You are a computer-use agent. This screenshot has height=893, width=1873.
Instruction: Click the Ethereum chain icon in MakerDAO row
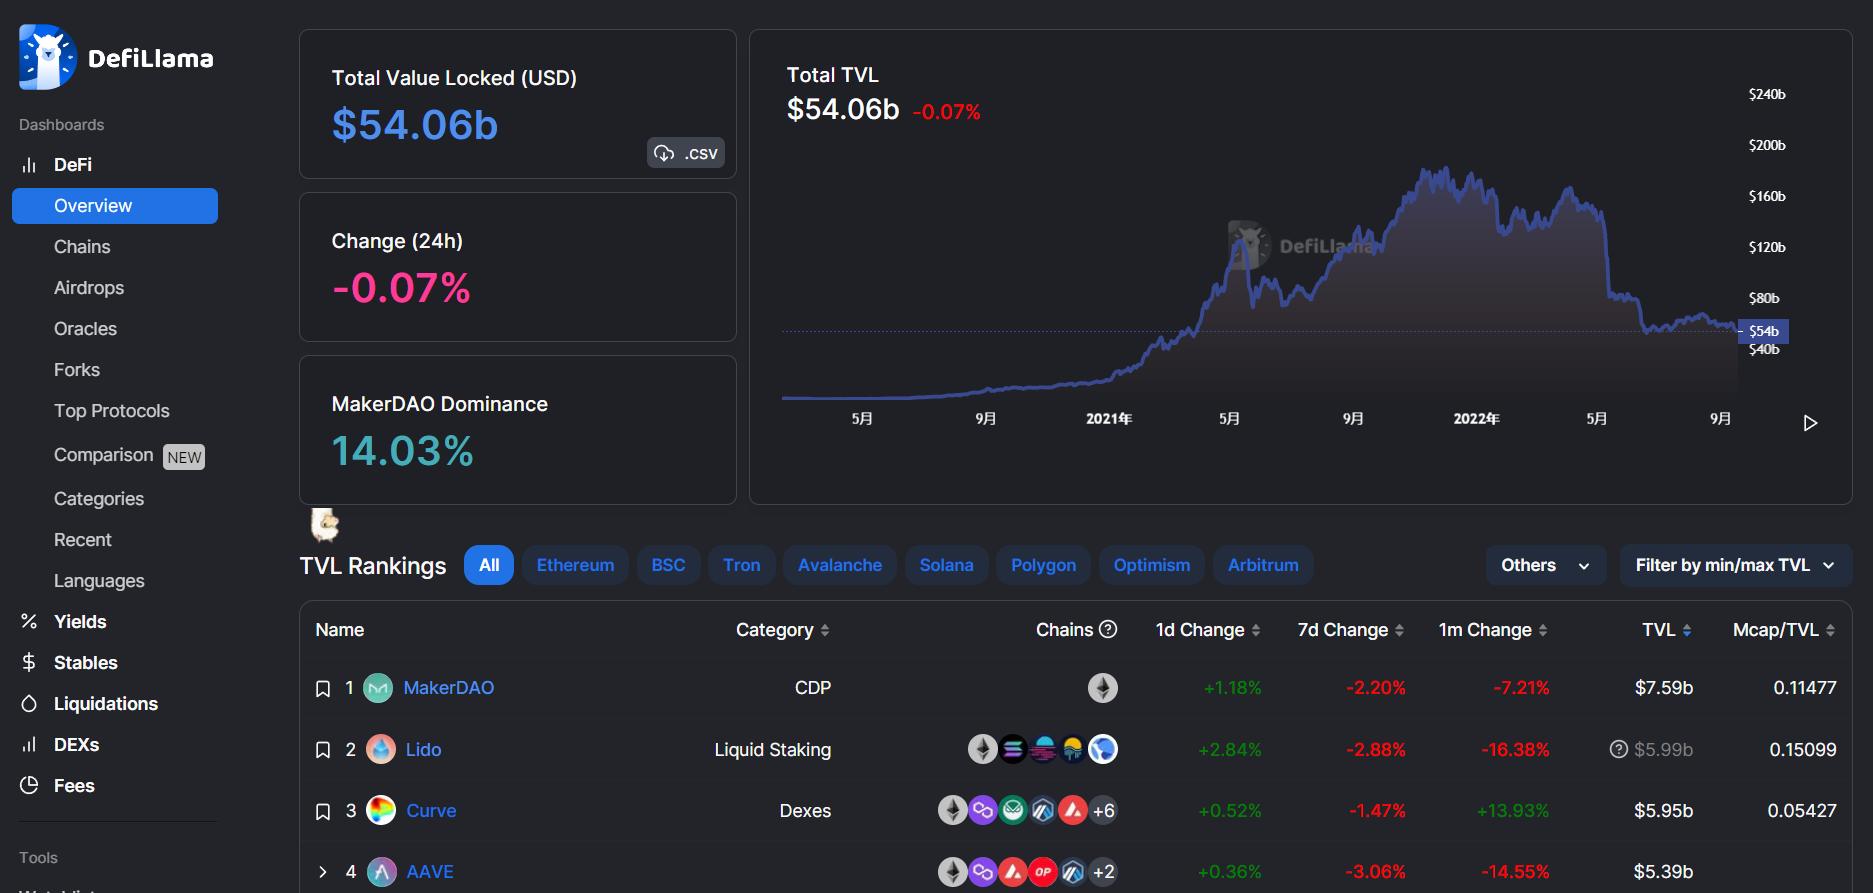click(x=1103, y=688)
